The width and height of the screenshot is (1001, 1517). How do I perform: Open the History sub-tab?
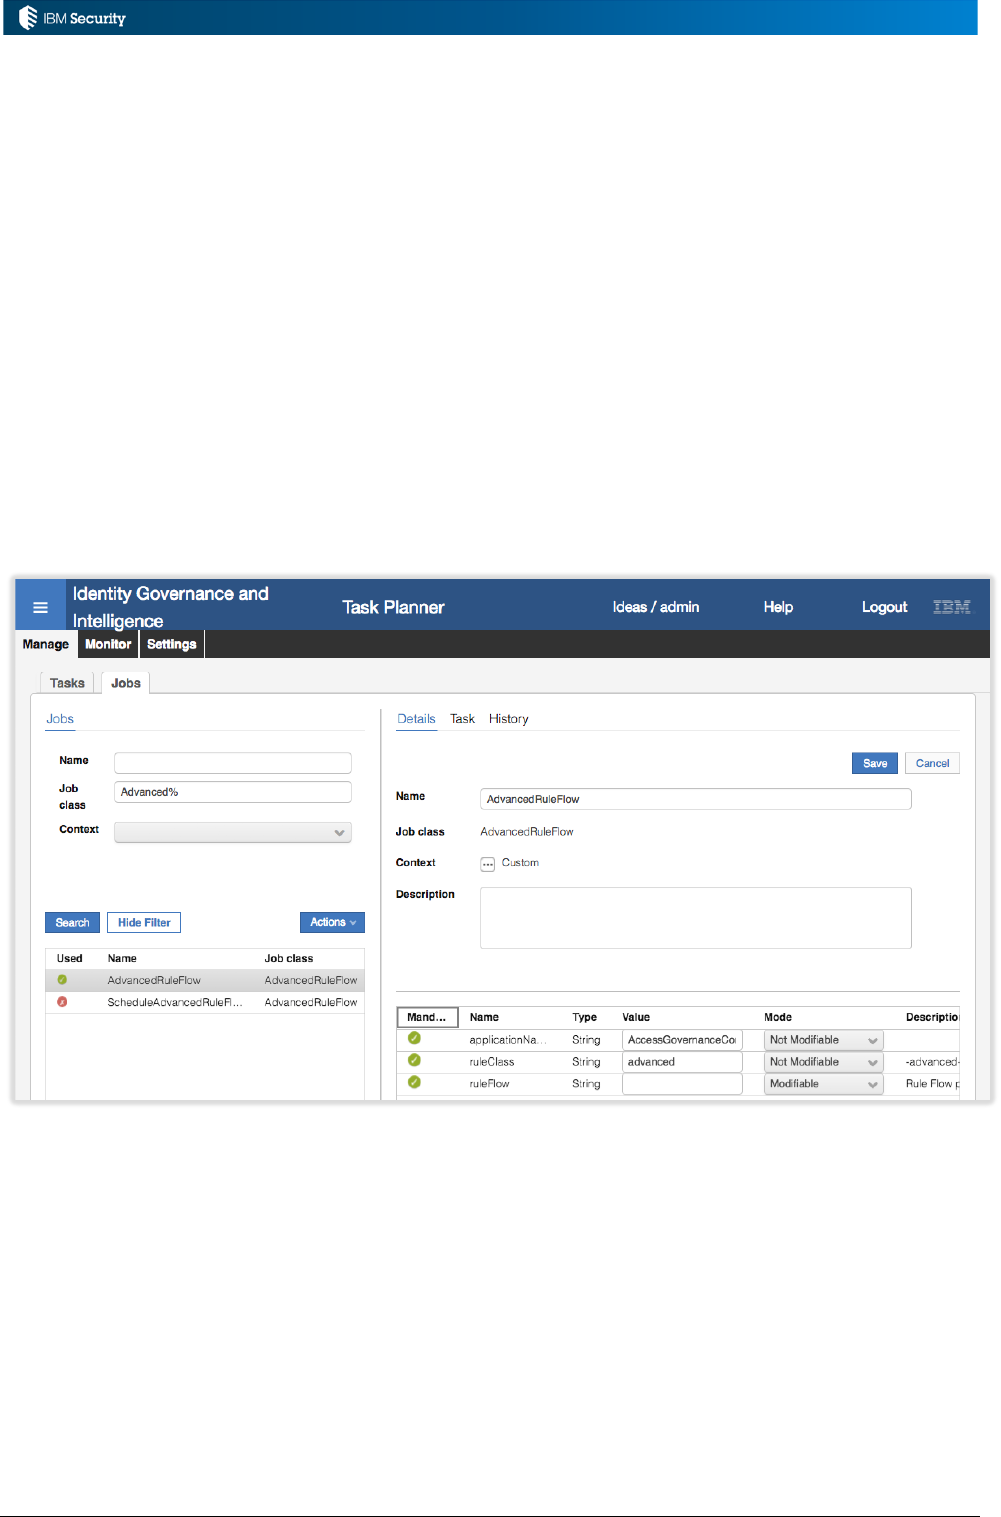tap(508, 719)
